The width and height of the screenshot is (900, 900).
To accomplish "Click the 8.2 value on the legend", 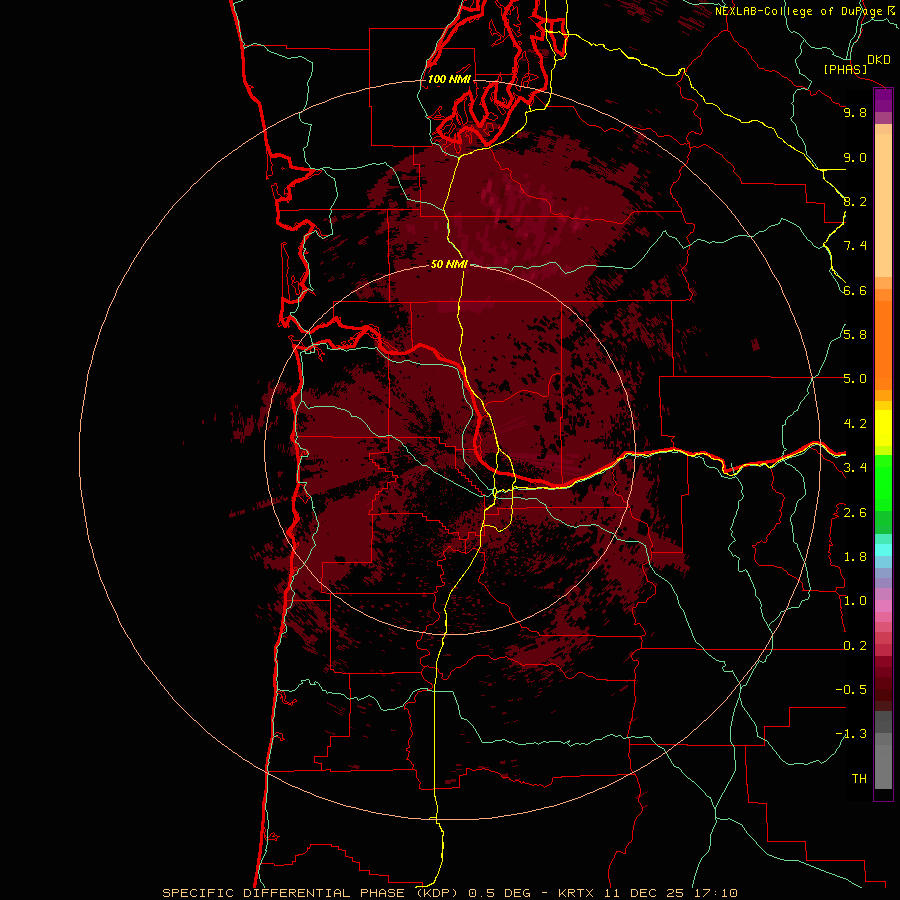I will pyautogui.click(x=855, y=201).
